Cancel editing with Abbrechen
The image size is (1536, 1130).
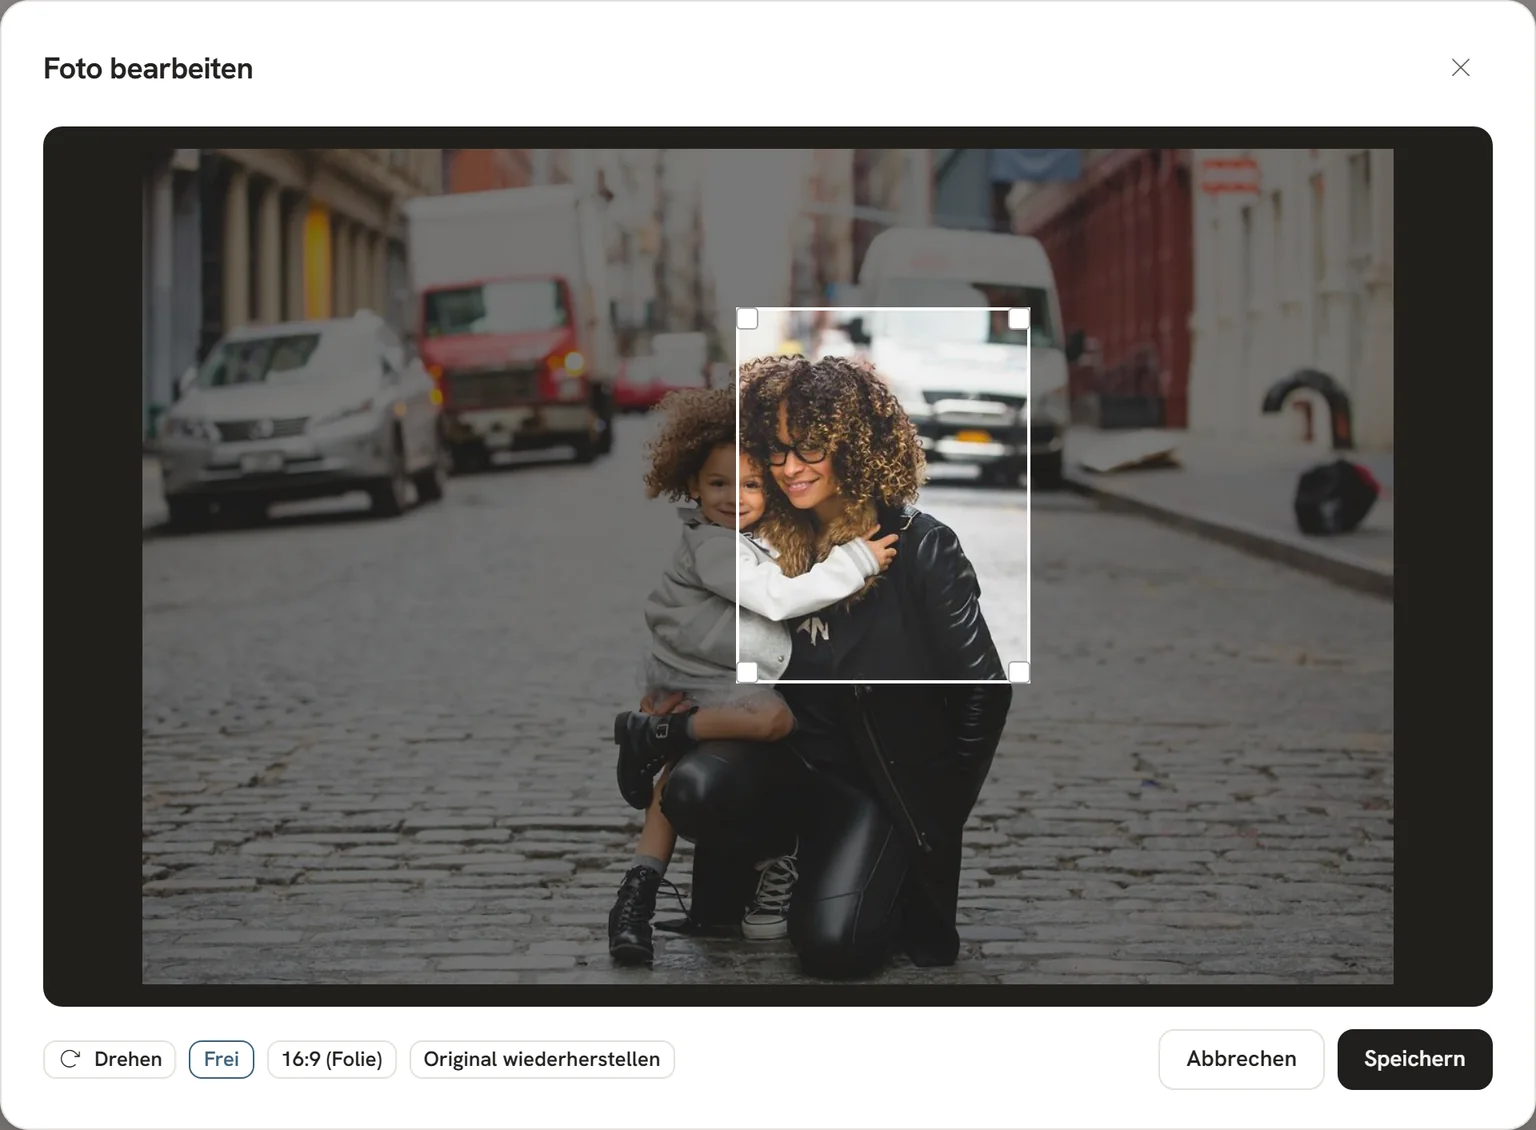tap(1241, 1059)
